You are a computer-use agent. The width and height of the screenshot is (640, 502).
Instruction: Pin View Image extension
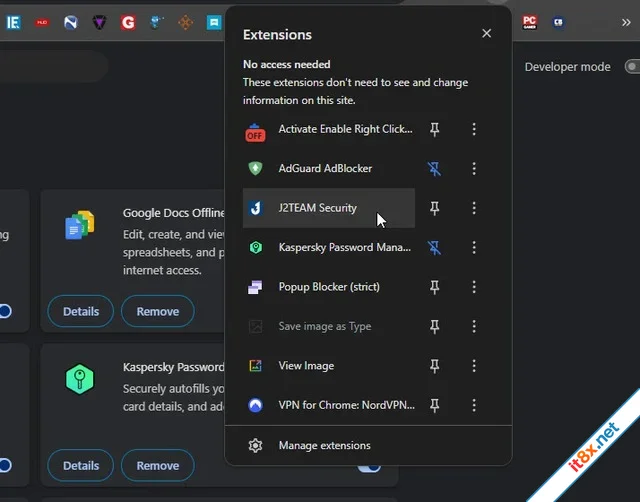tap(434, 366)
